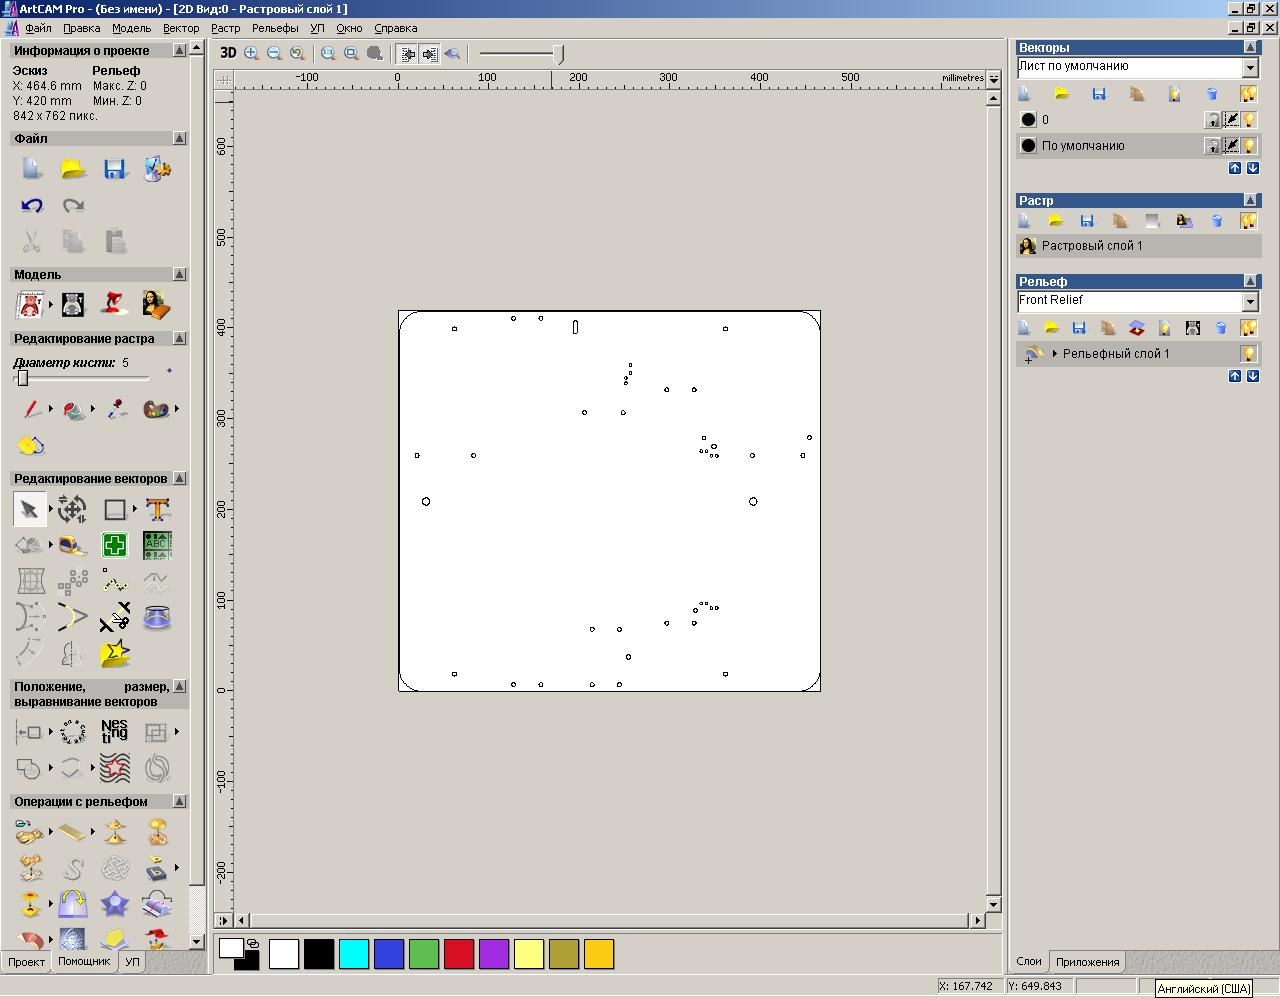
Task: Open the Лист по умолчанию dropdown
Action: pos(1249,67)
